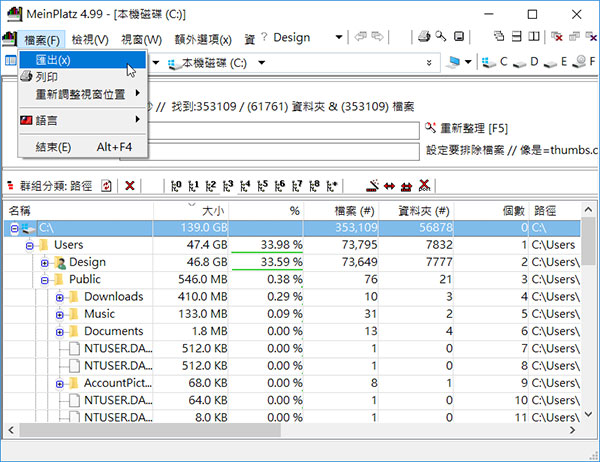
Task: Select the 33.98 % percentage cell
Action: (266, 245)
